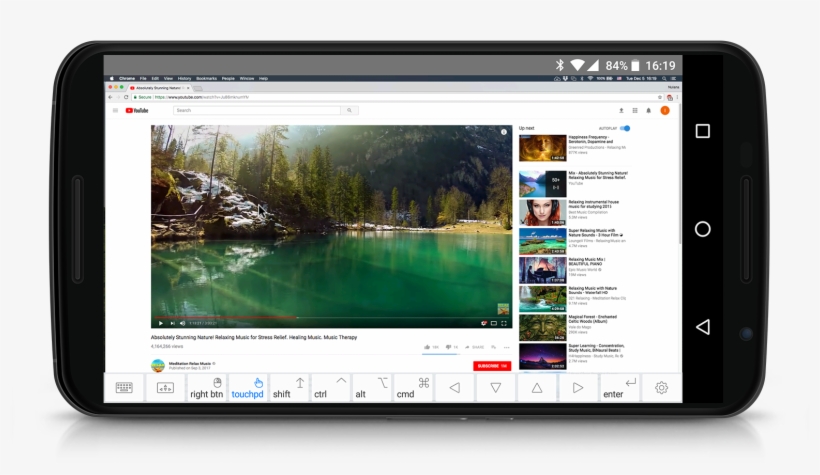
Task: Click the video info card icon
Action: [x=504, y=132]
